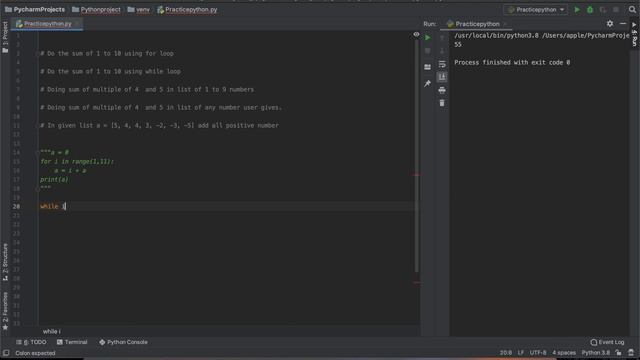
Task: Click the comment about for loop sum
Action: click(107, 53)
